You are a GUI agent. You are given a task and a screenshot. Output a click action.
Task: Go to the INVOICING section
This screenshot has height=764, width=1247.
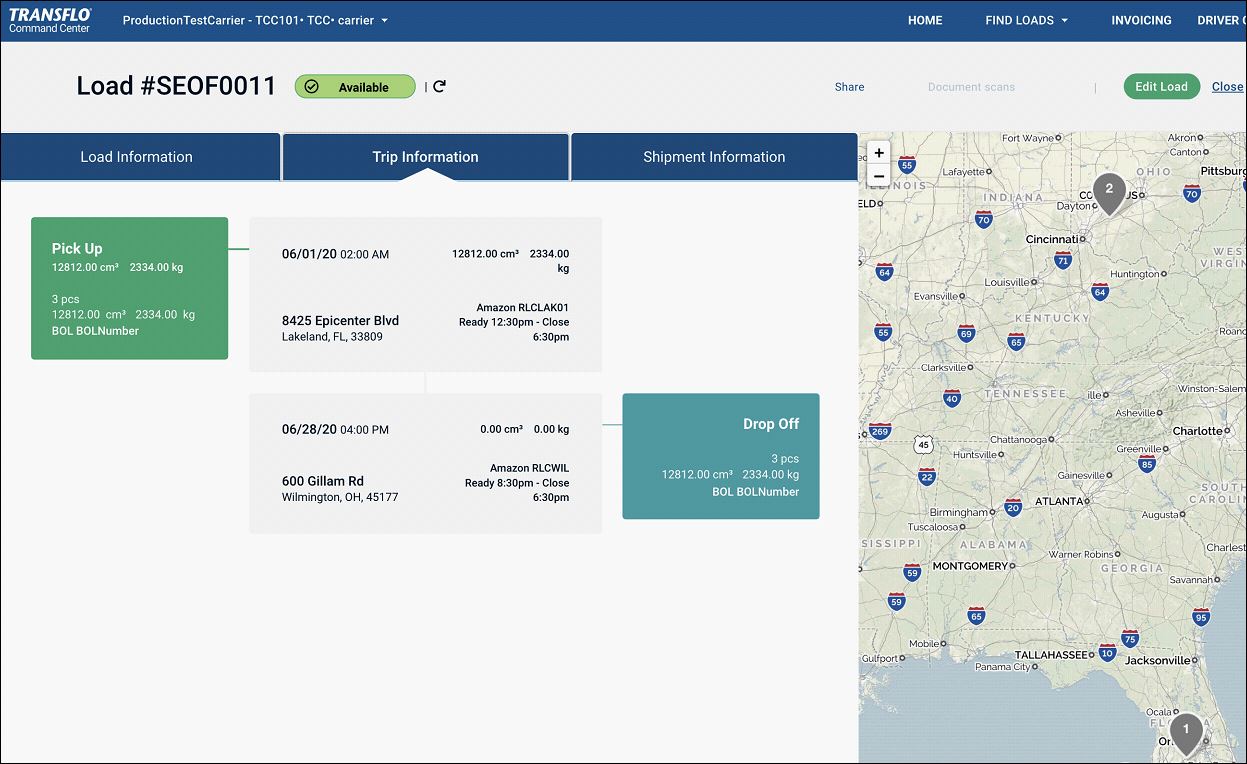[1140, 19]
